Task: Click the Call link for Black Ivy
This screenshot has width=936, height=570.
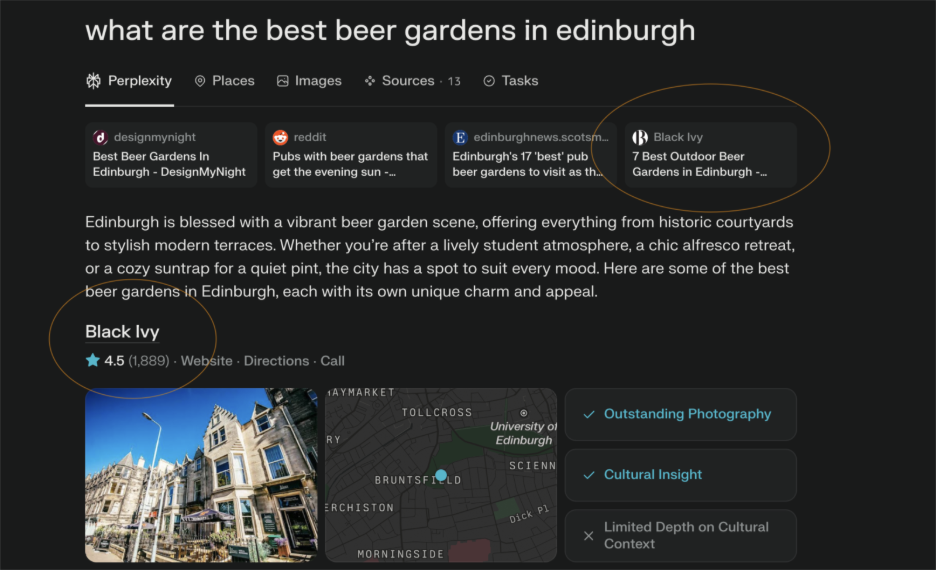Action: click(332, 361)
